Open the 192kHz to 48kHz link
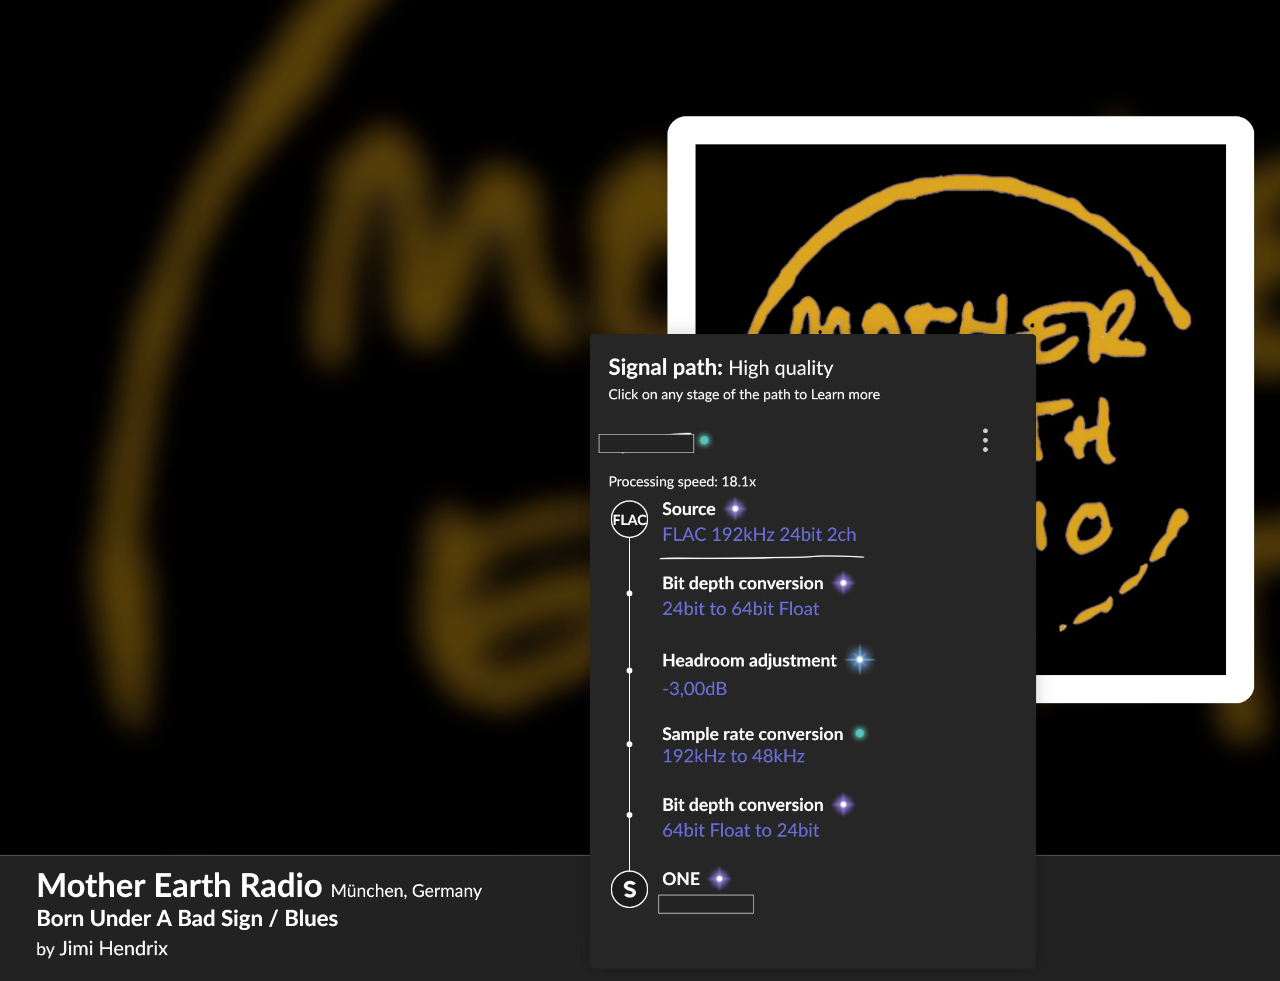The height and width of the screenshot is (981, 1280). (733, 757)
